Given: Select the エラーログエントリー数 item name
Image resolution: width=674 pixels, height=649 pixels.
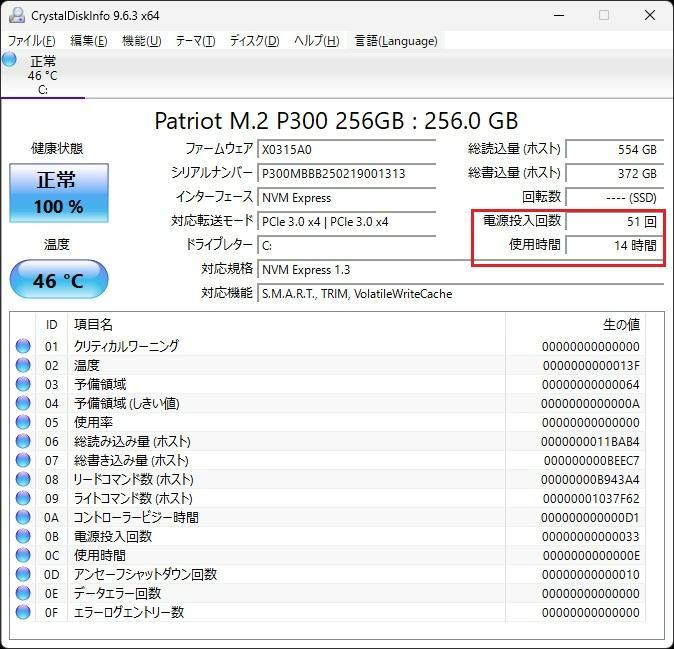Looking at the screenshot, I should [x=129, y=612].
